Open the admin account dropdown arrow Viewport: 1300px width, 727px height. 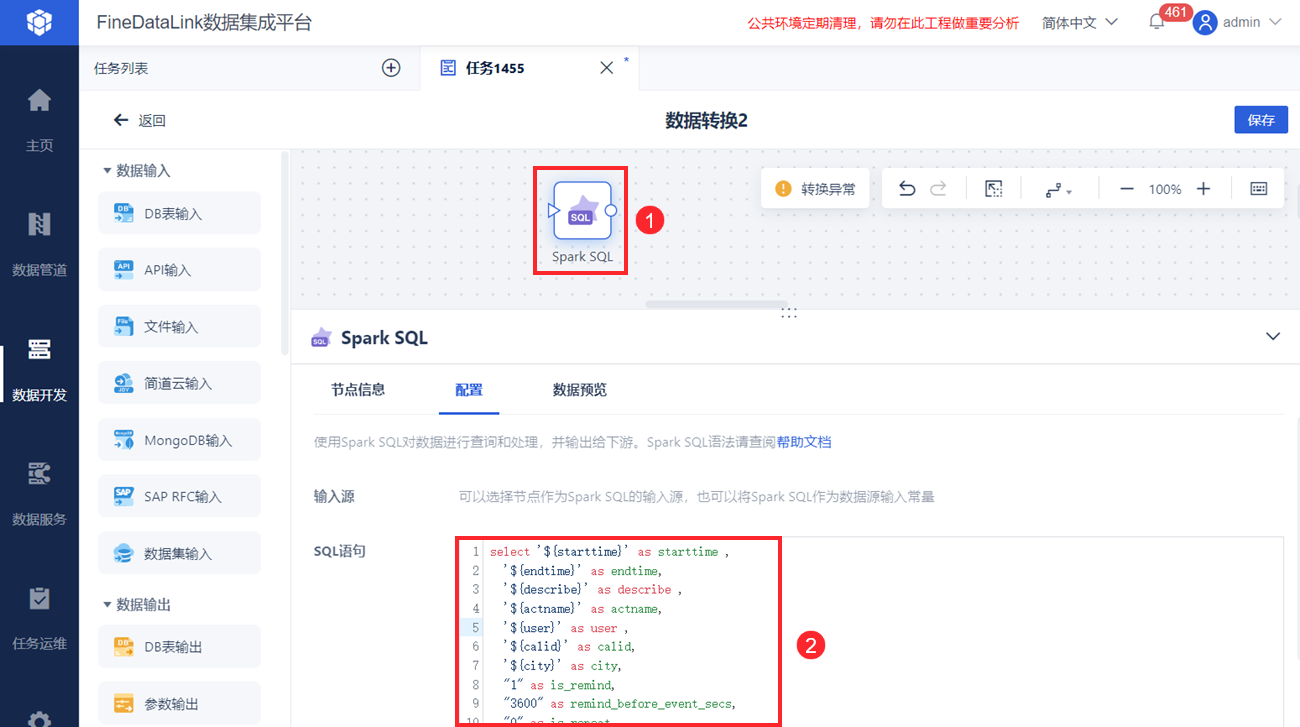coord(1274,22)
